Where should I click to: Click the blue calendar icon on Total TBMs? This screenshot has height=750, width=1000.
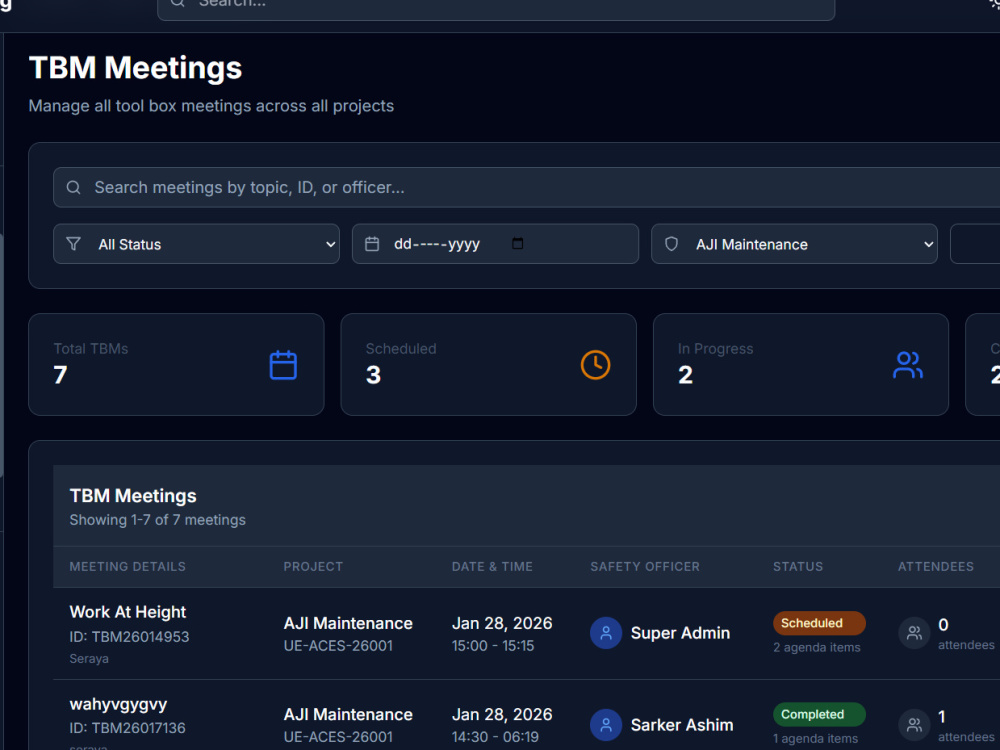[x=283, y=365]
